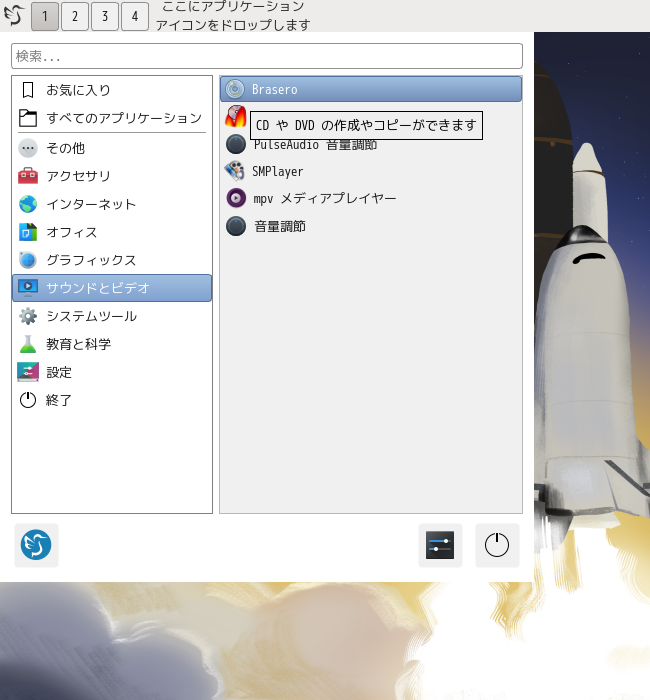Image resolution: width=650 pixels, height=700 pixels.
Task: Open the 終了 category
Action: pyautogui.click(x=112, y=400)
